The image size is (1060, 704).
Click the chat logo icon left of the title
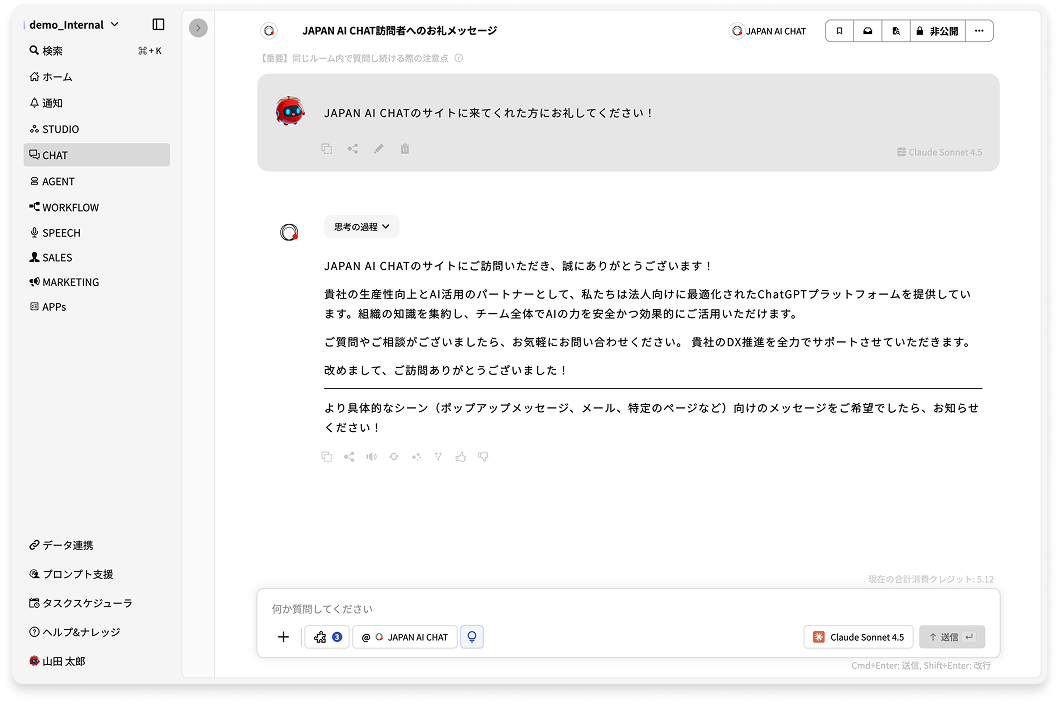point(269,31)
